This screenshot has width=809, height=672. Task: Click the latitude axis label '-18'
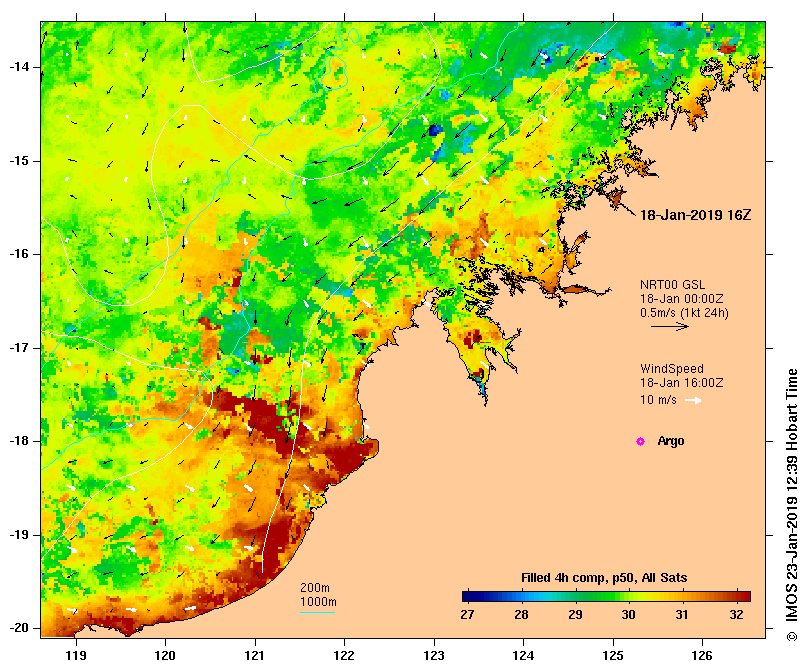coord(19,441)
